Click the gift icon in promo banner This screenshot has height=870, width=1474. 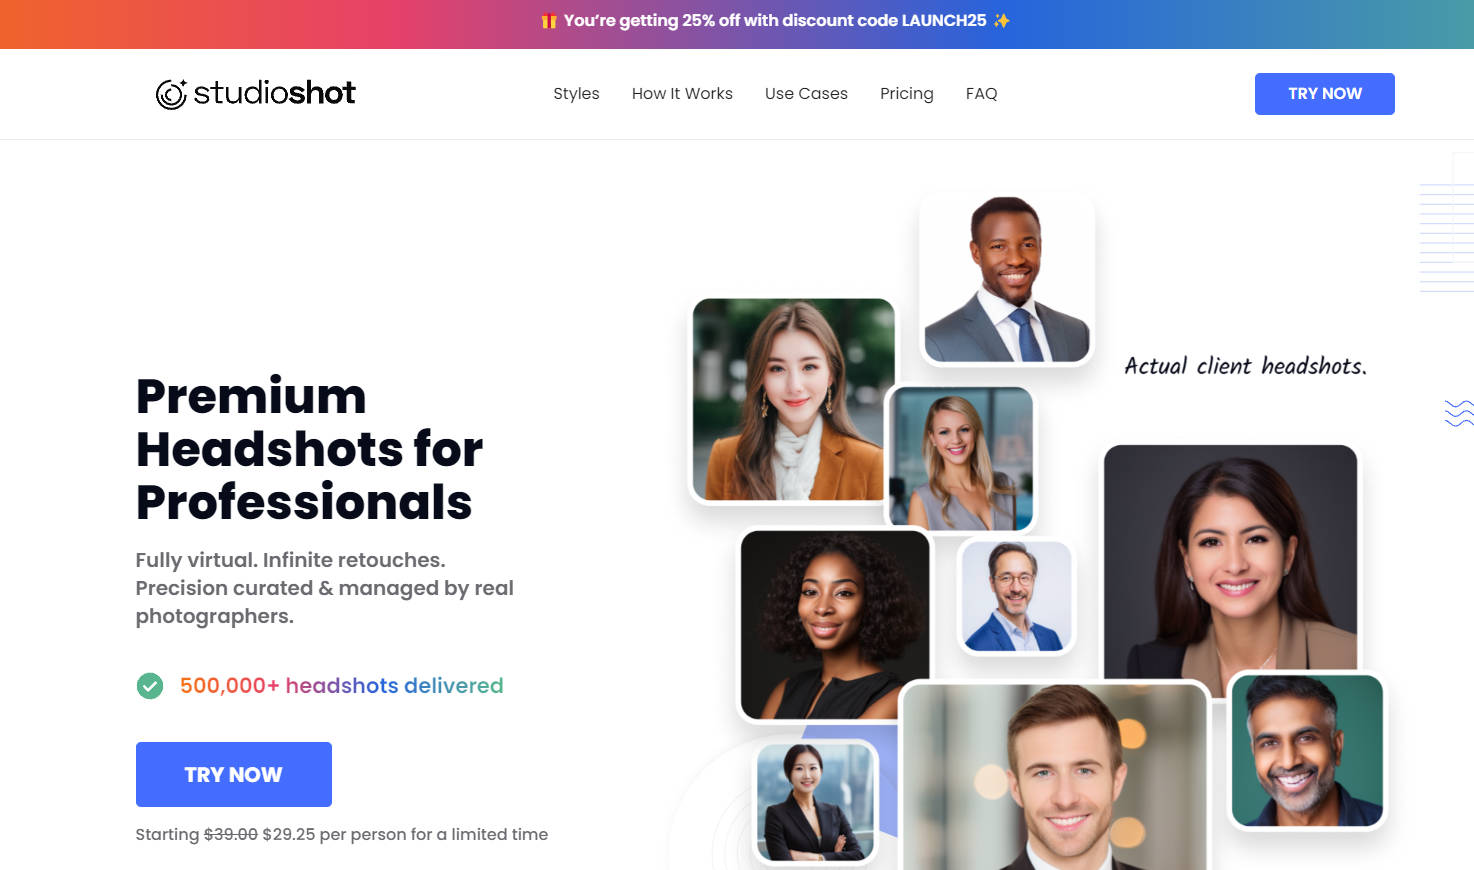[549, 21]
